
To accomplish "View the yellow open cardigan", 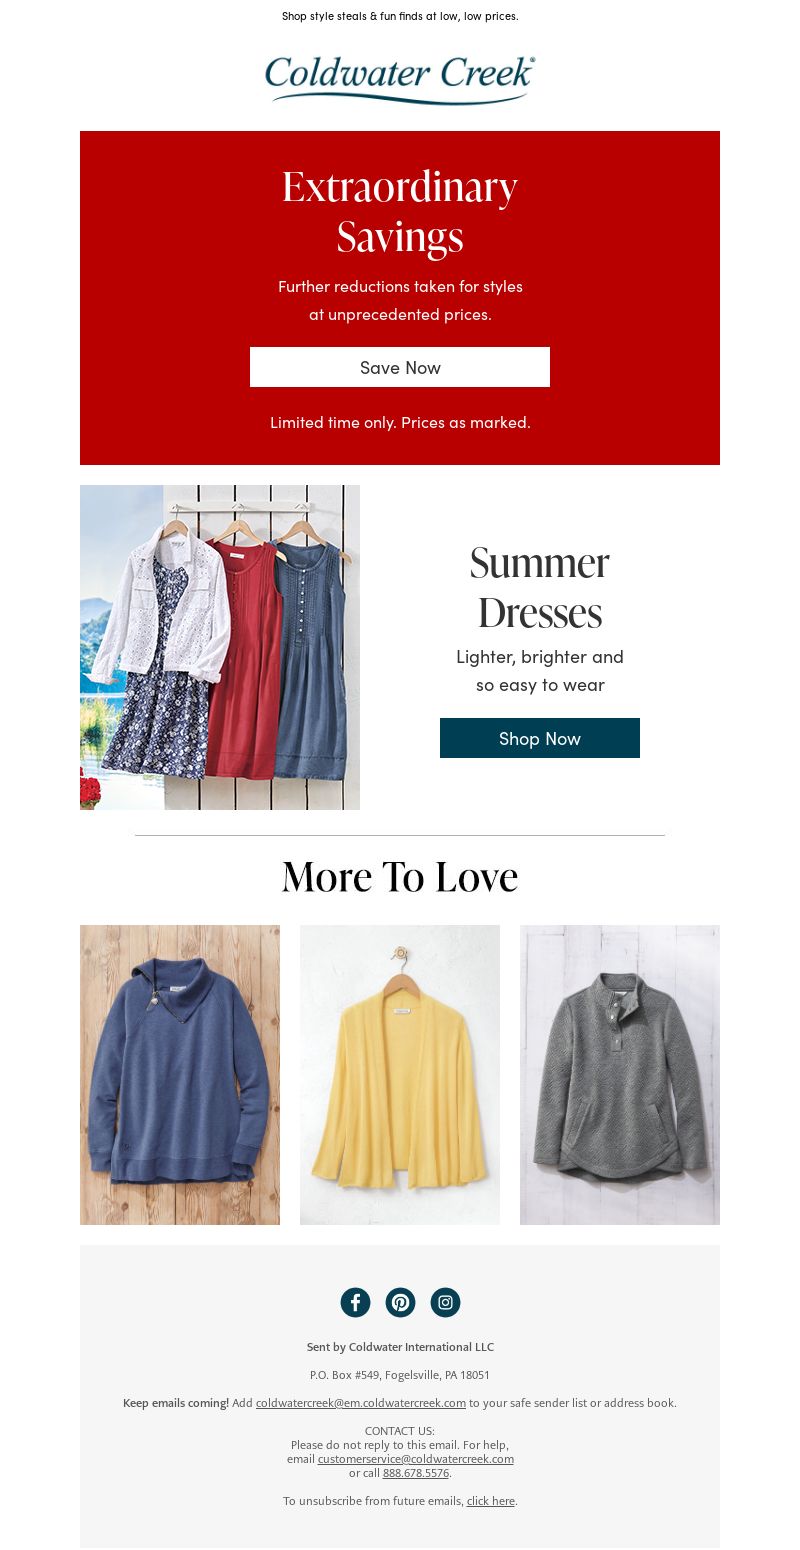I will (400, 1075).
